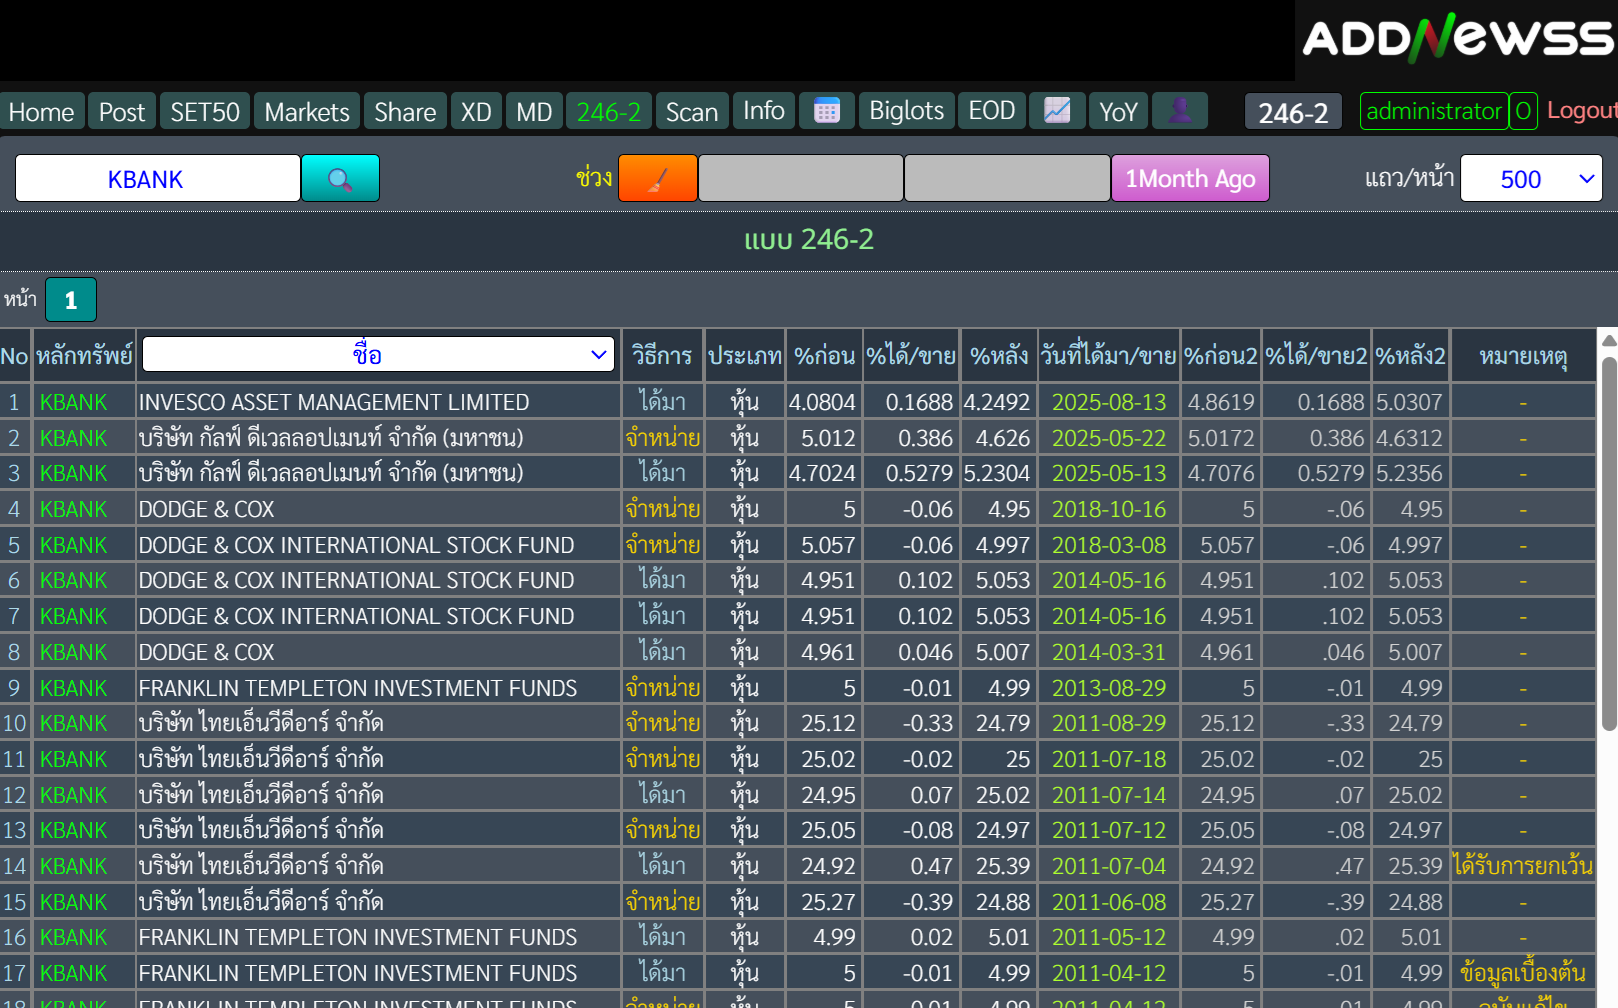This screenshot has width=1618, height=1008.
Task: Click date 2013-08-29 cell
Action: (x=1109, y=688)
